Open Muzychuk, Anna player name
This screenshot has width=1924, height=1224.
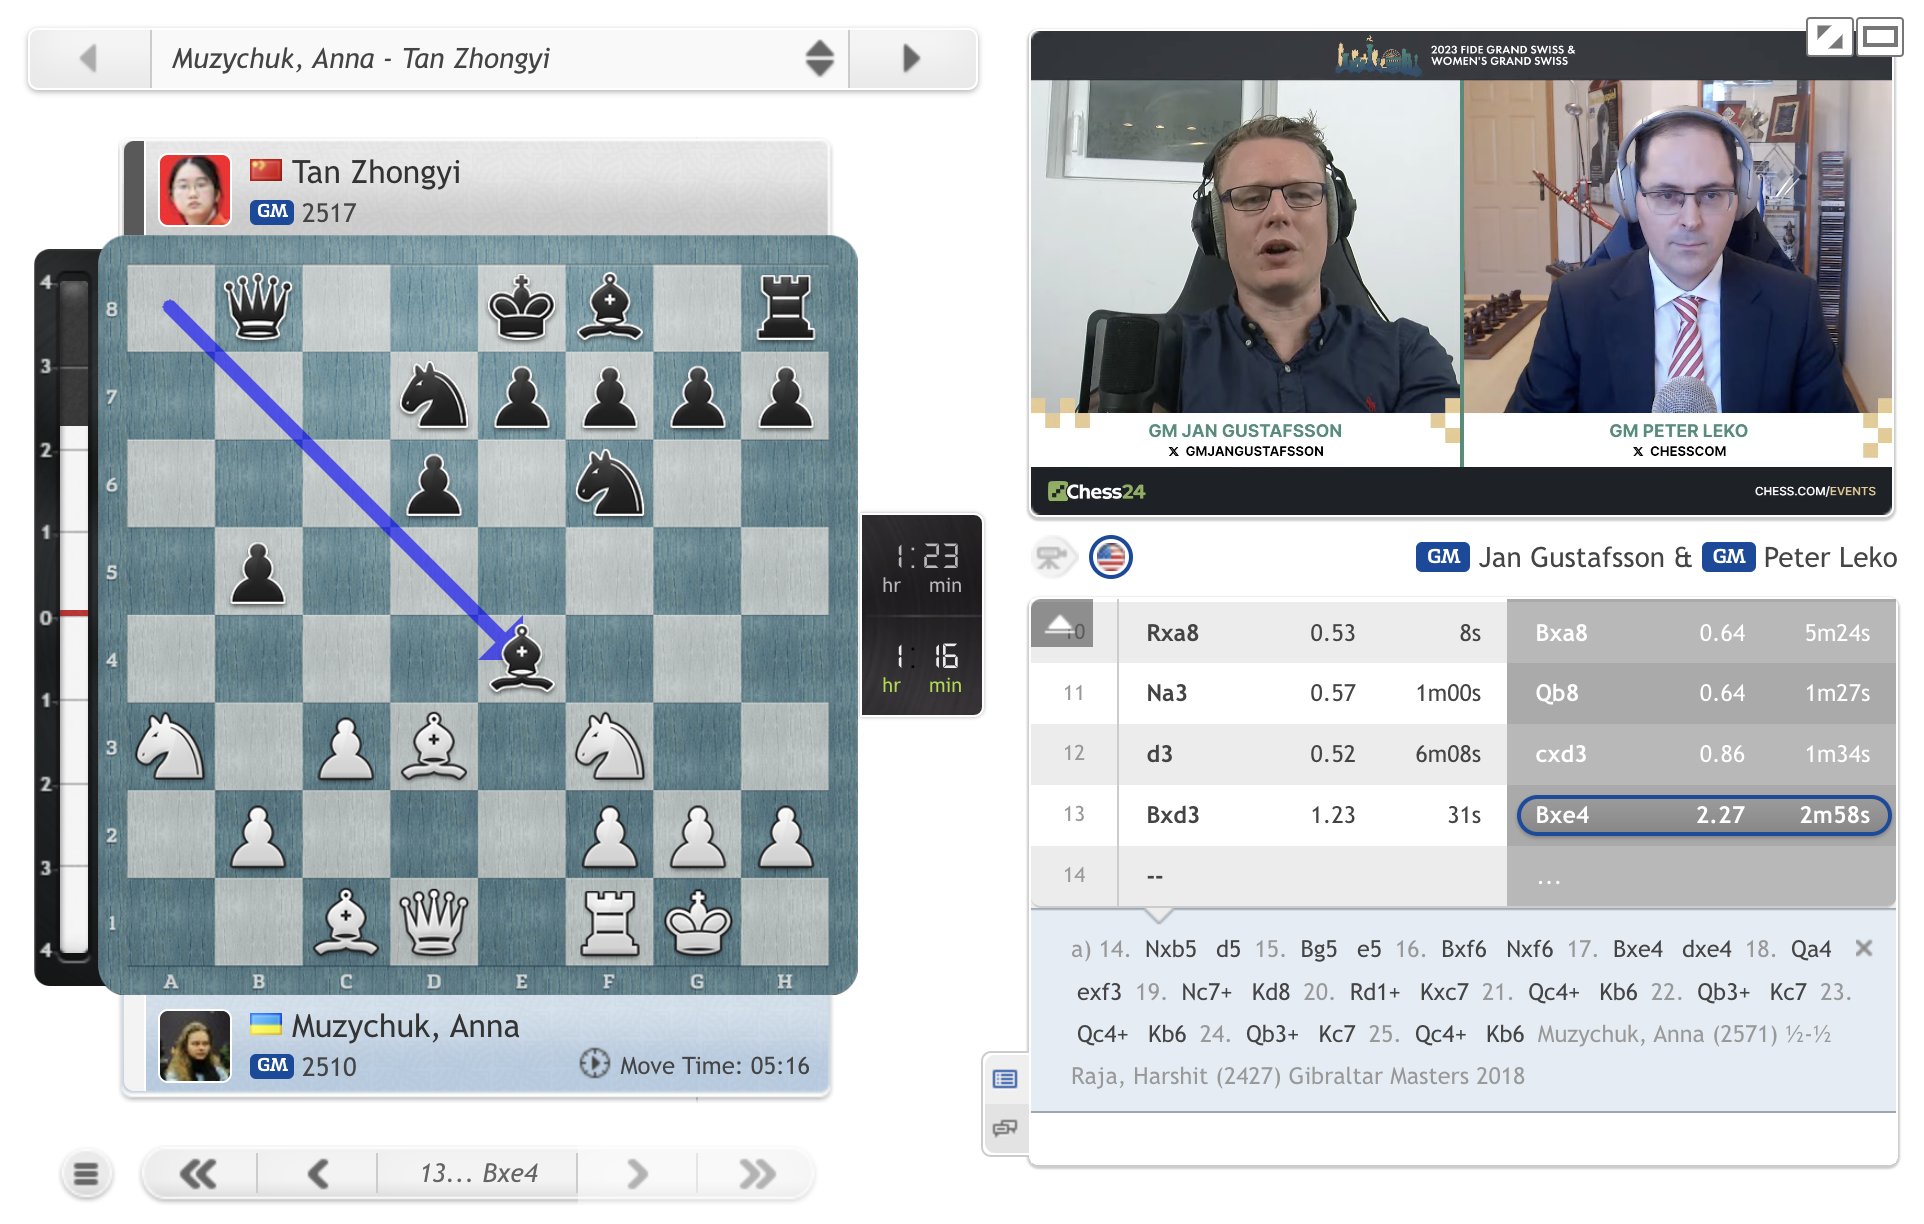(405, 1026)
